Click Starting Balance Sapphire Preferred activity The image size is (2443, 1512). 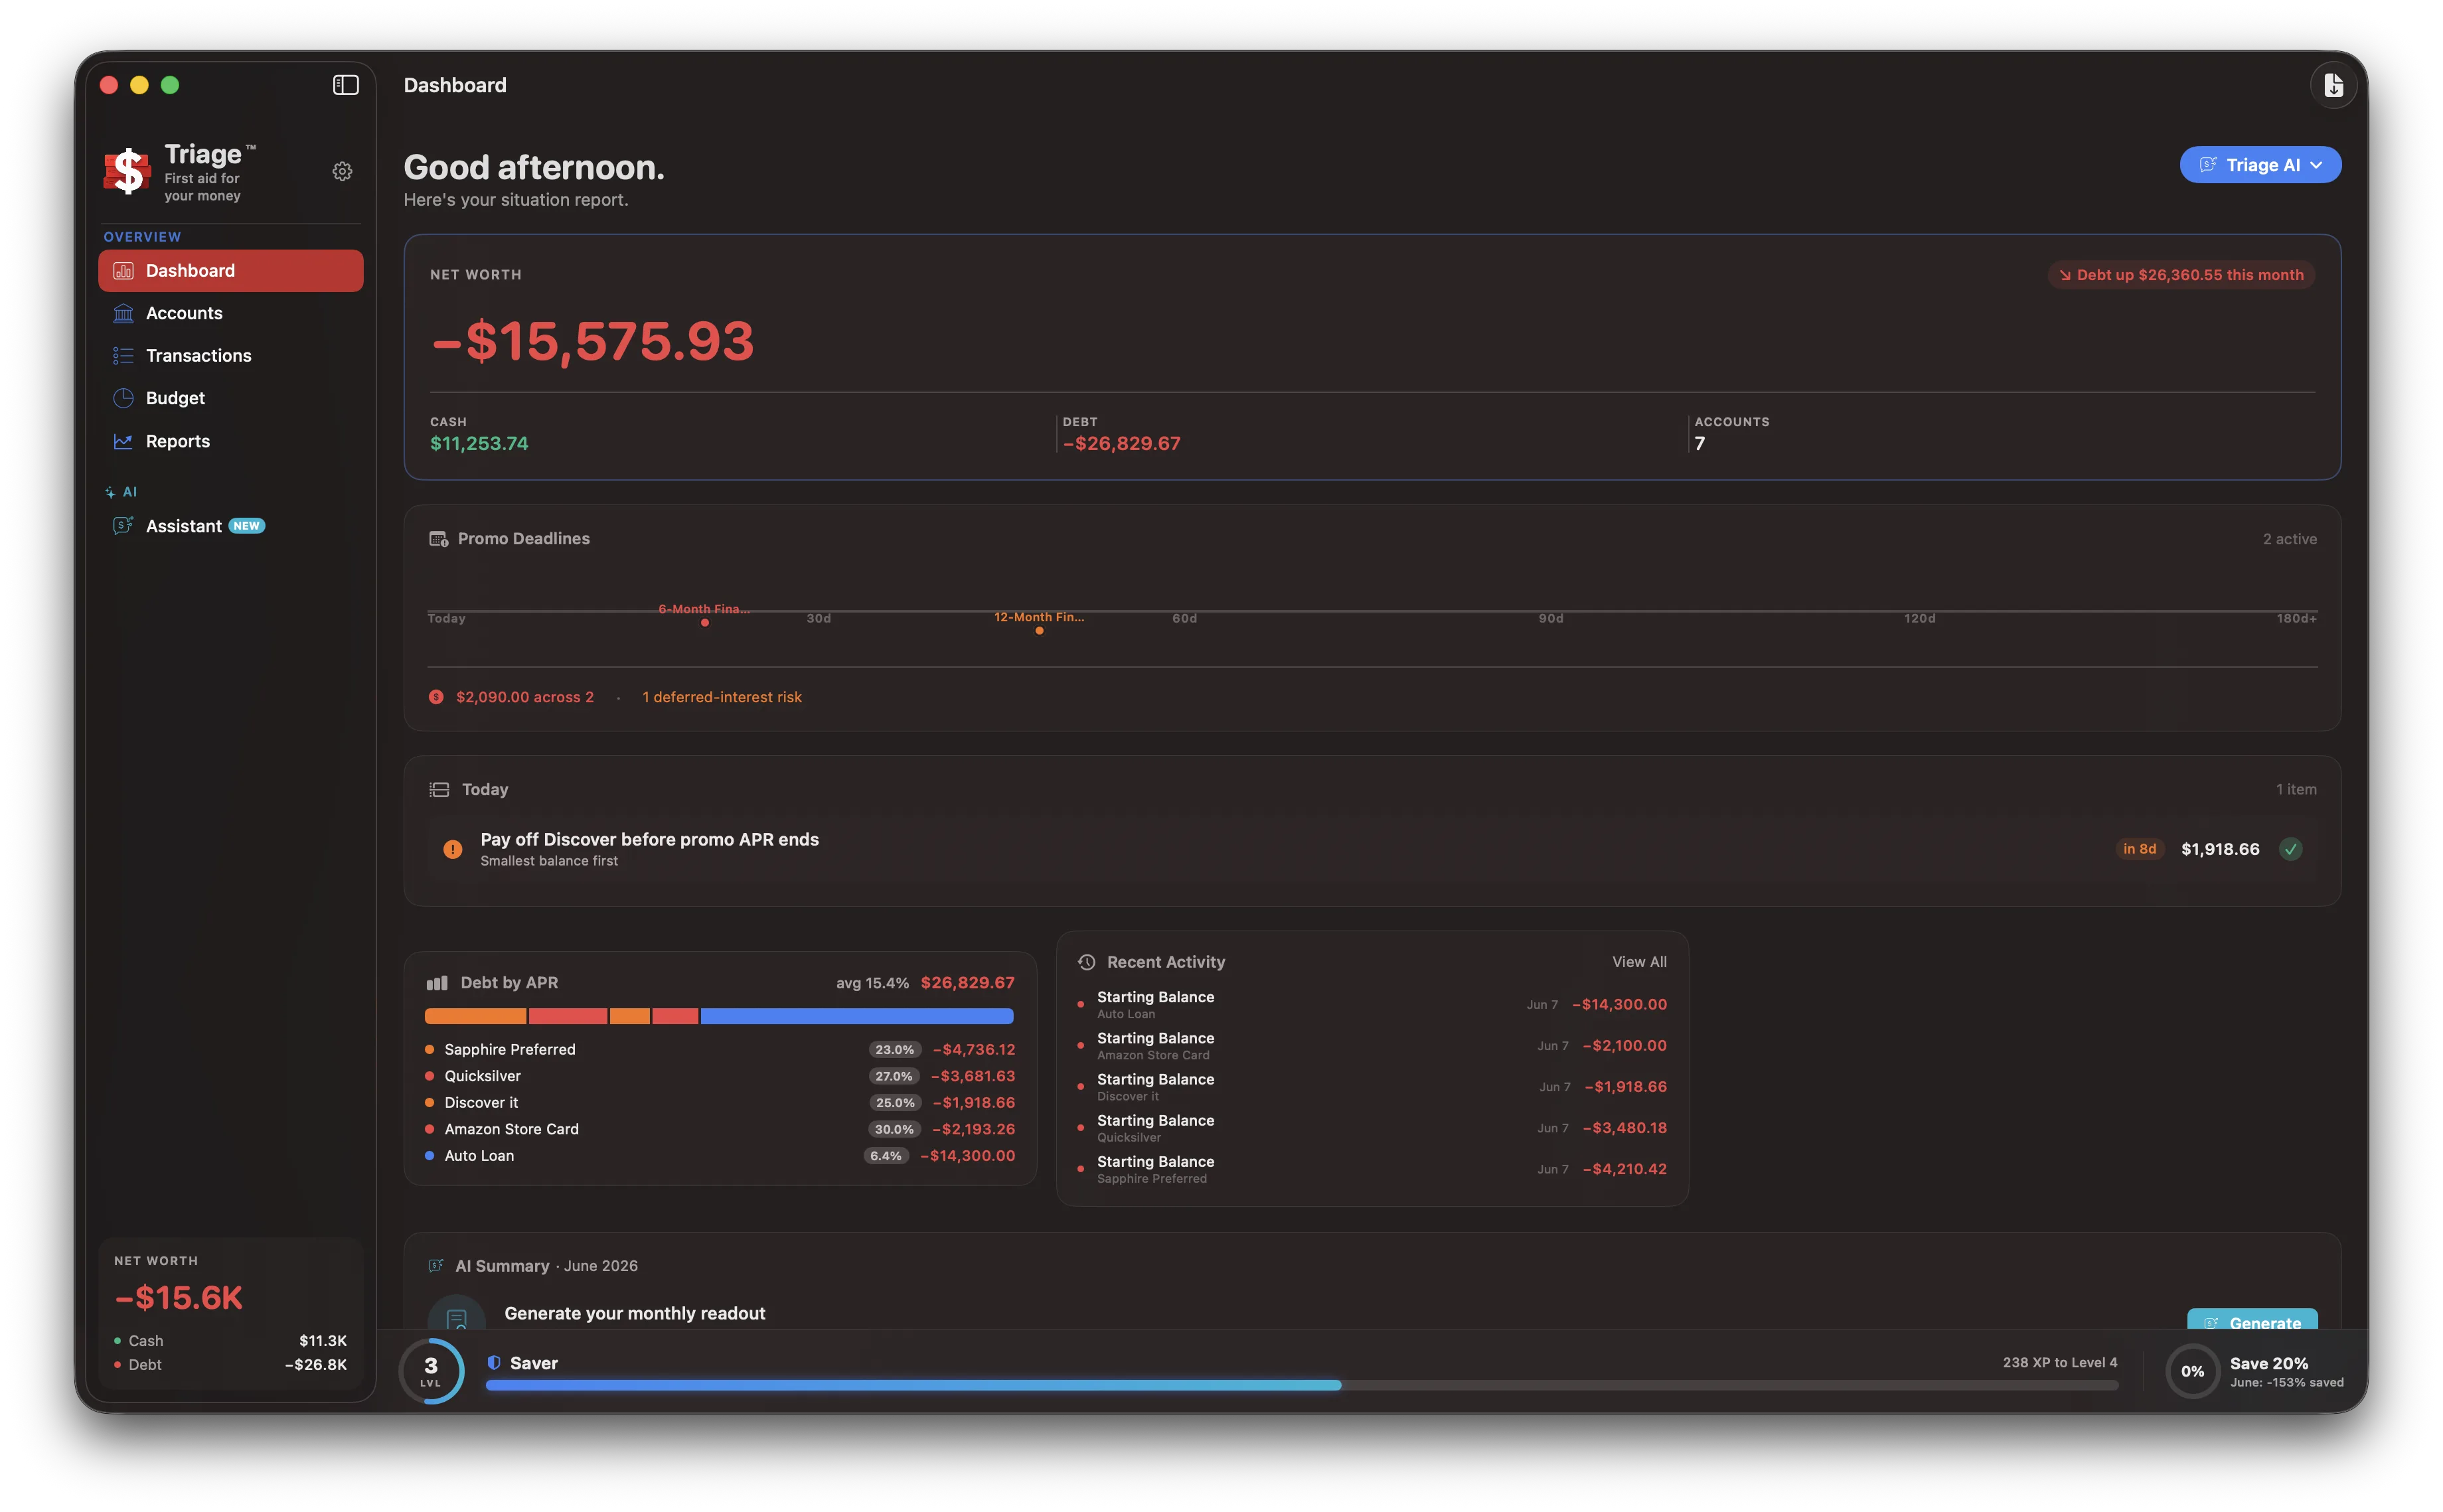(x=1372, y=1168)
